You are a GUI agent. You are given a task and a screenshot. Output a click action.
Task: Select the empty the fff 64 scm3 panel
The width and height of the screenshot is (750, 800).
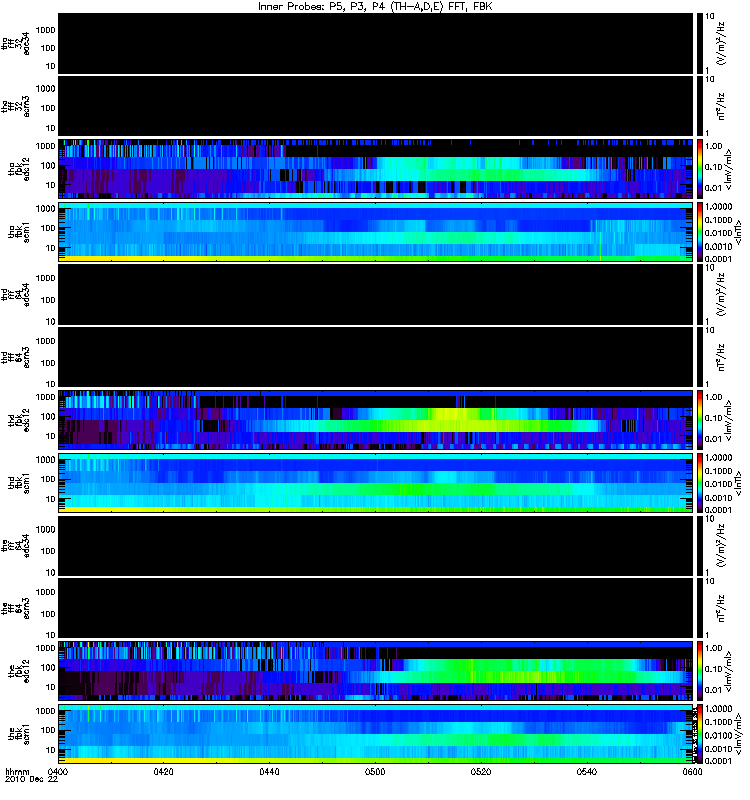(x=376, y=608)
